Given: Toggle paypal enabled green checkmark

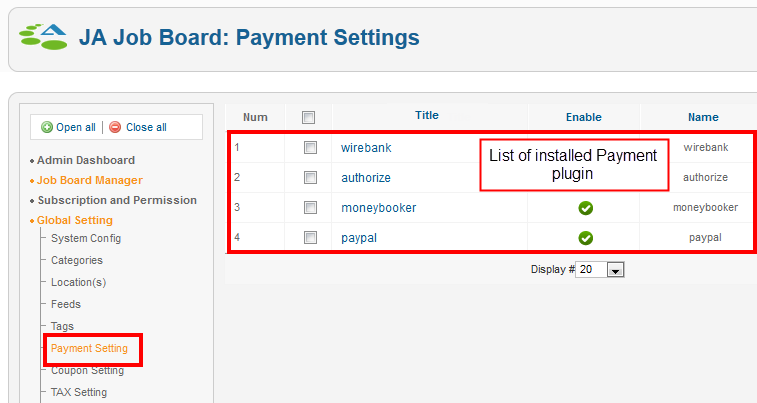Looking at the screenshot, I should click(x=585, y=238).
